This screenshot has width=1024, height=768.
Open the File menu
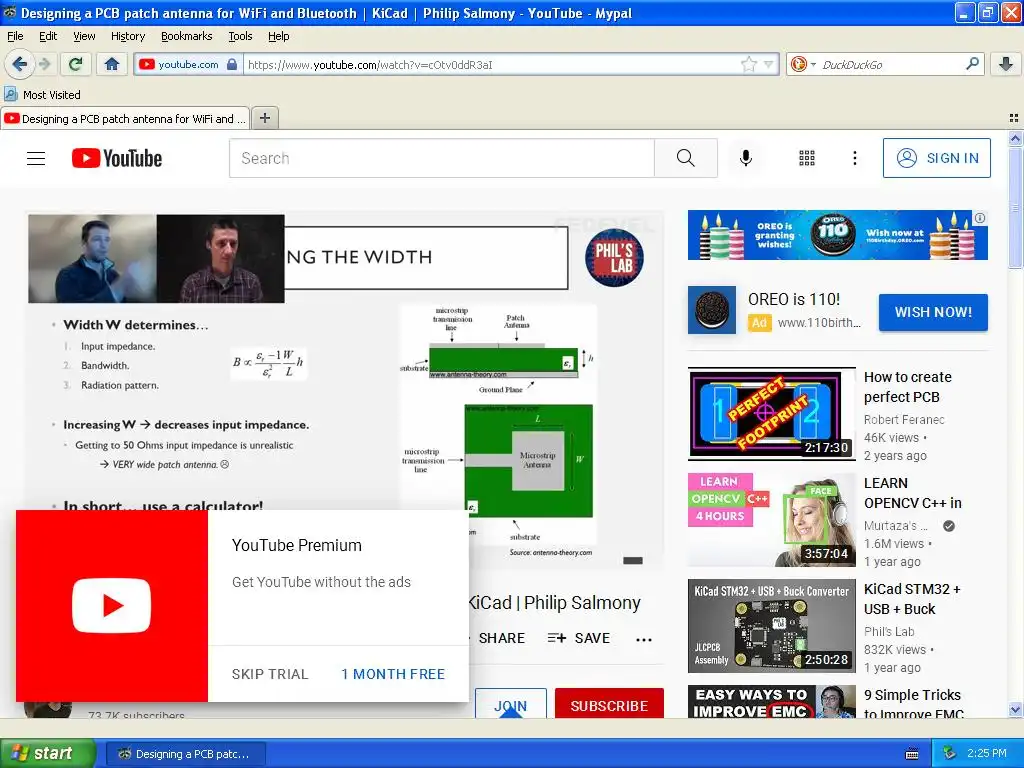15,36
